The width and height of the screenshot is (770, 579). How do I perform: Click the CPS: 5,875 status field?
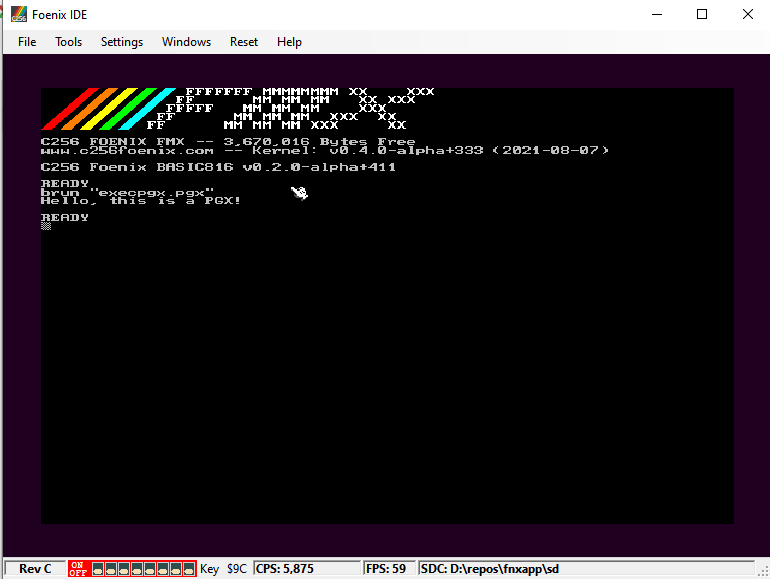coord(307,569)
